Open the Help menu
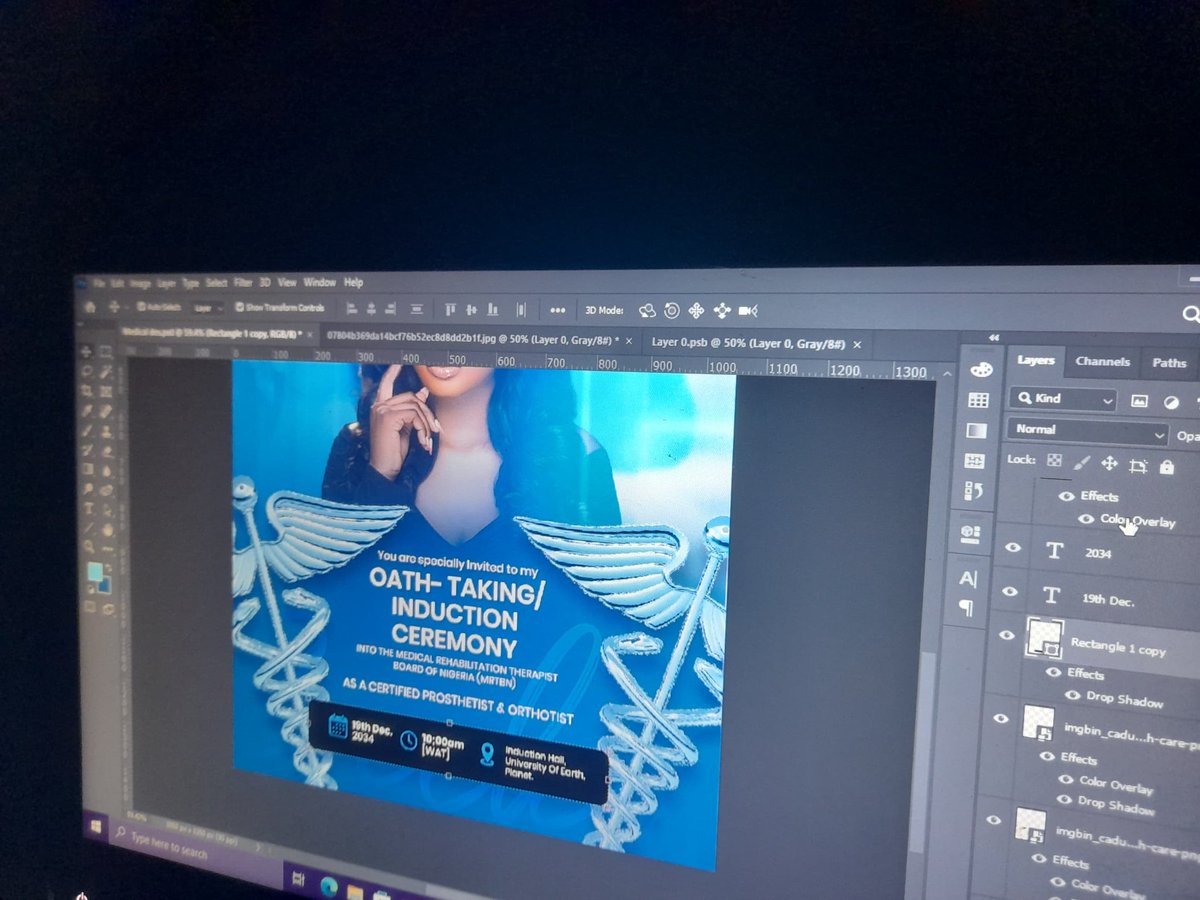The height and width of the screenshot is (900, 1200). click(x=353, y=283)
